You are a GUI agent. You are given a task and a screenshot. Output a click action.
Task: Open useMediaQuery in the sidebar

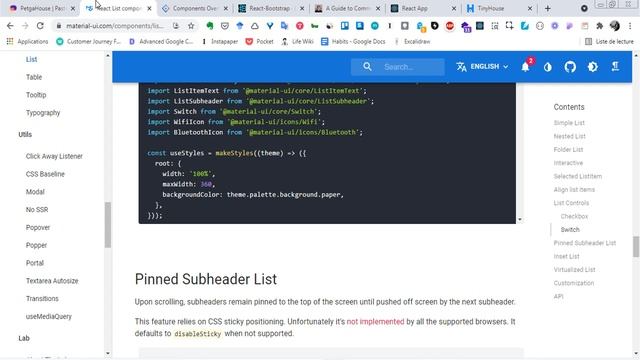click(49, 316)
